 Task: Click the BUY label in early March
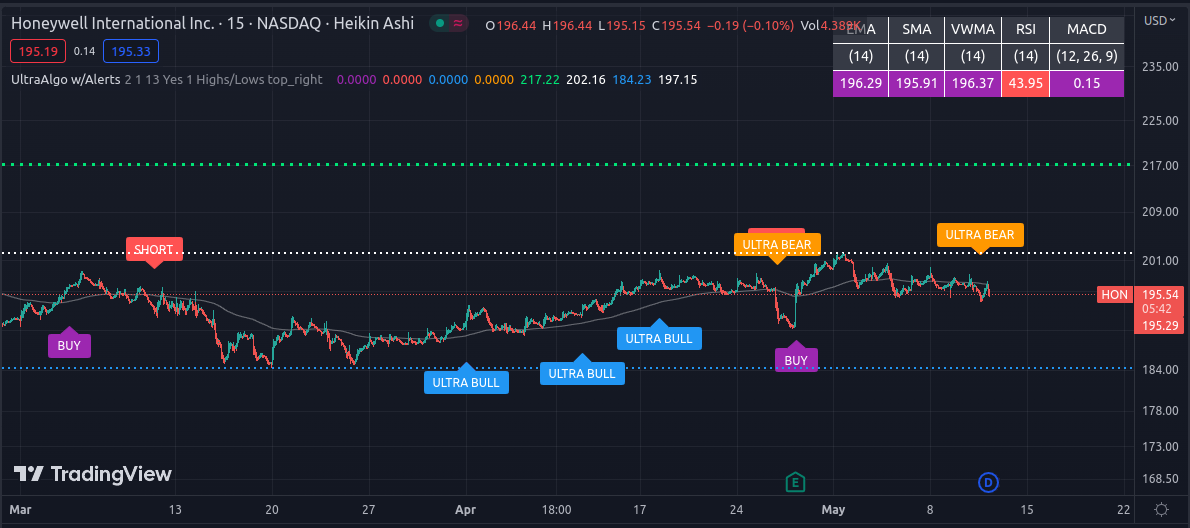click(x=69, y=344)
